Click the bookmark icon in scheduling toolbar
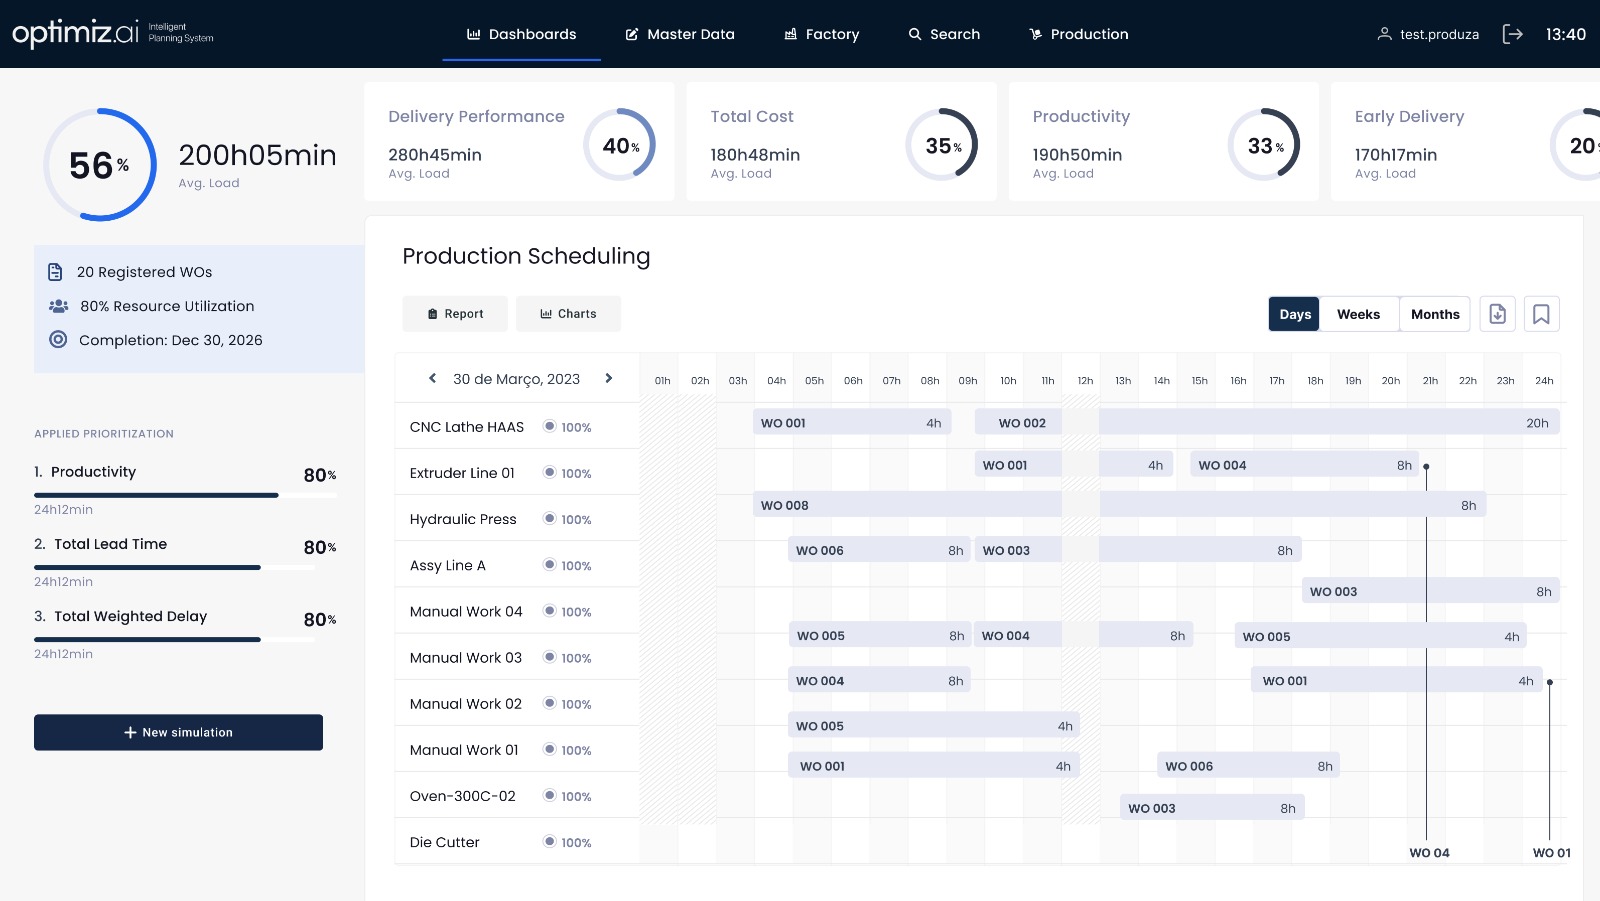 click(1541, 314)
